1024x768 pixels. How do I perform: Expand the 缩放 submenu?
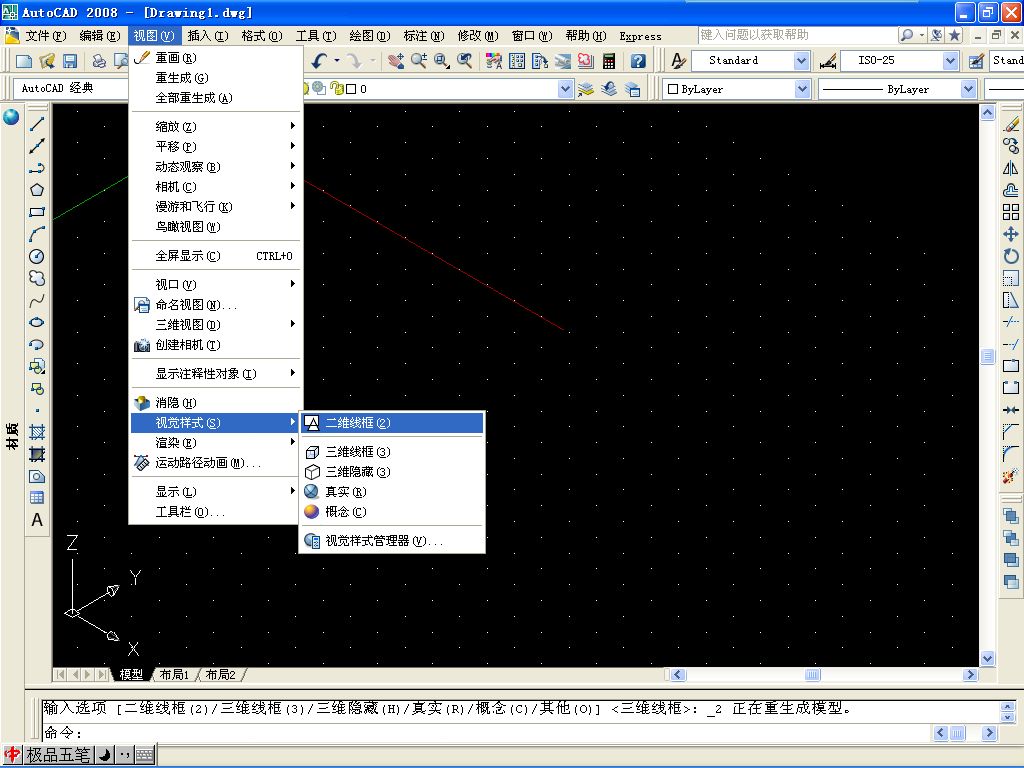pos(216,126)
